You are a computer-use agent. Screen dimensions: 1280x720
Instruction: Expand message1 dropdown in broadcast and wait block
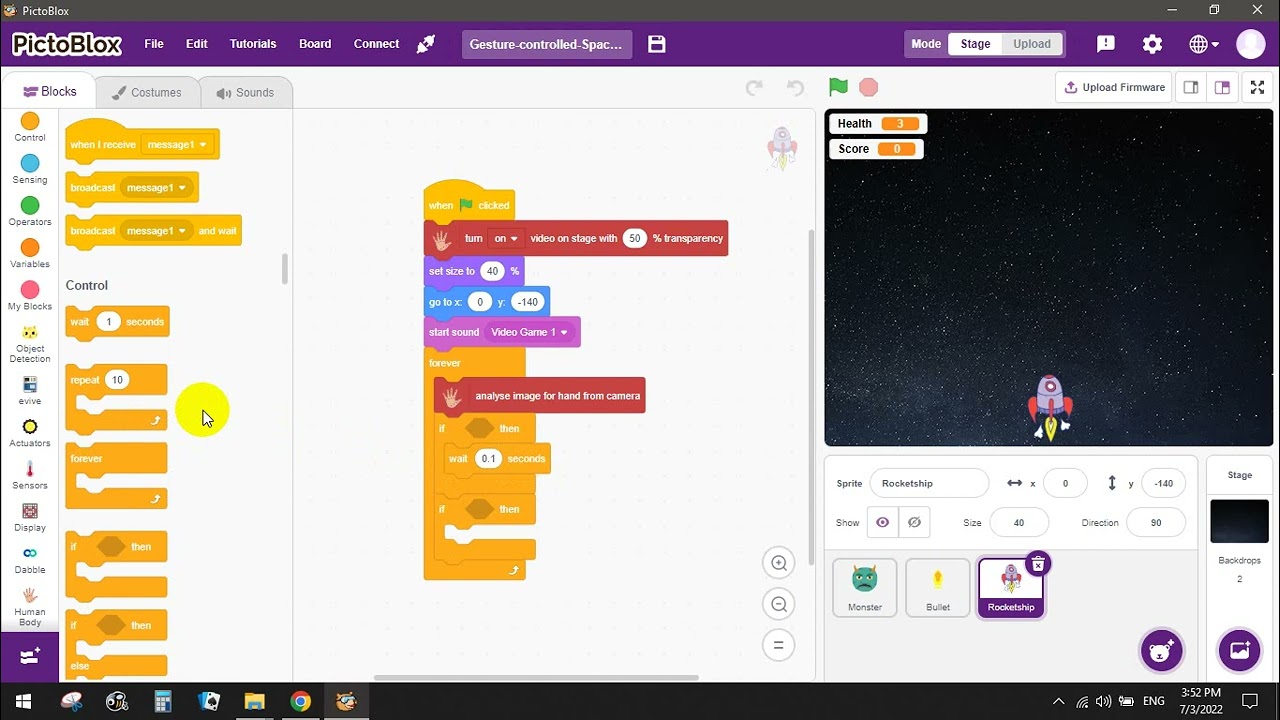click(x=157, y=231)
